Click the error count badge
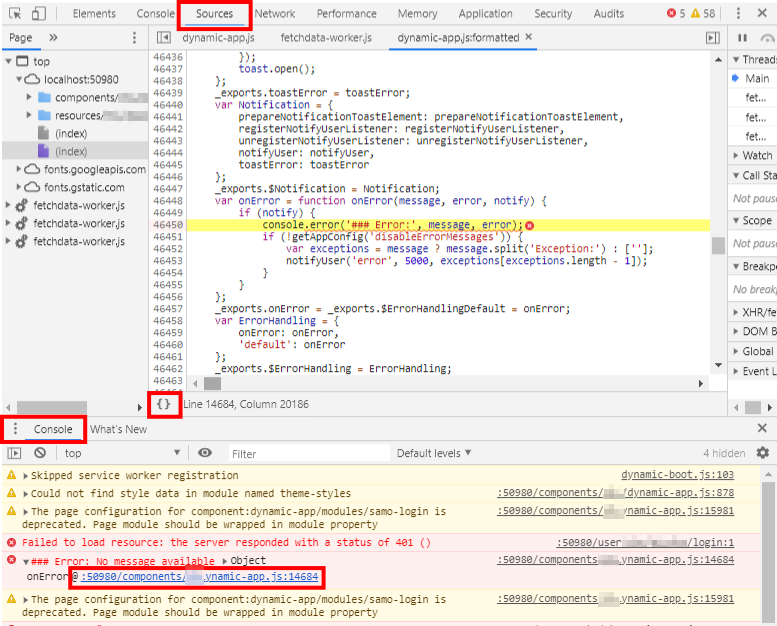The width and height of the screenshot is (777, 626). click(x=676, y=13)
